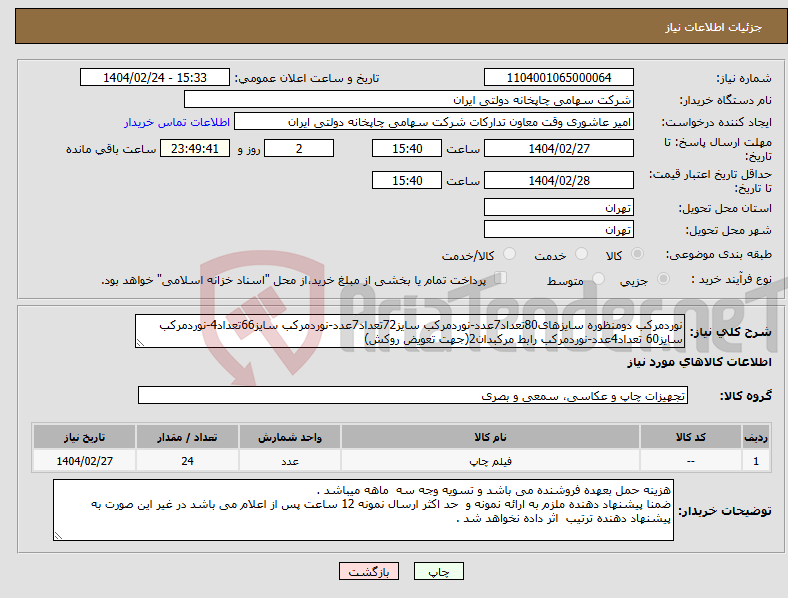Click the buyer name field شرکت سهامی چاپخانه دولتی ایران
The height and width of the screenshot is (598, 788).
[x=409, y=99]
